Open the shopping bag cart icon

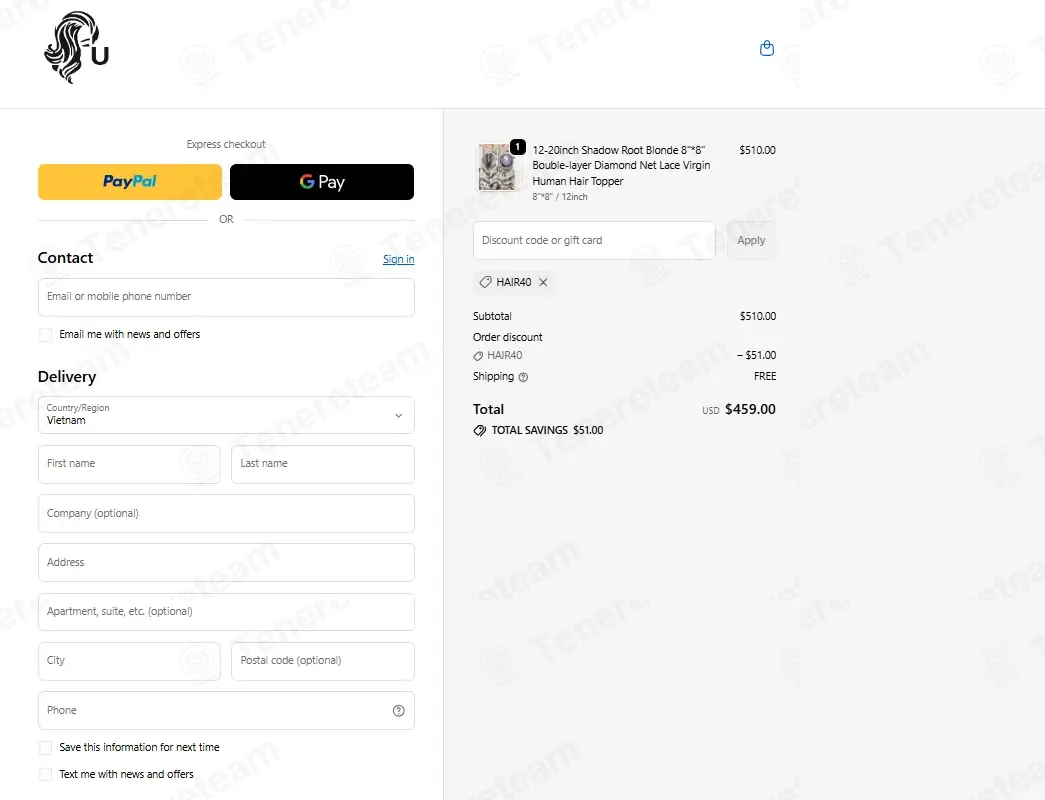point(766,48)
